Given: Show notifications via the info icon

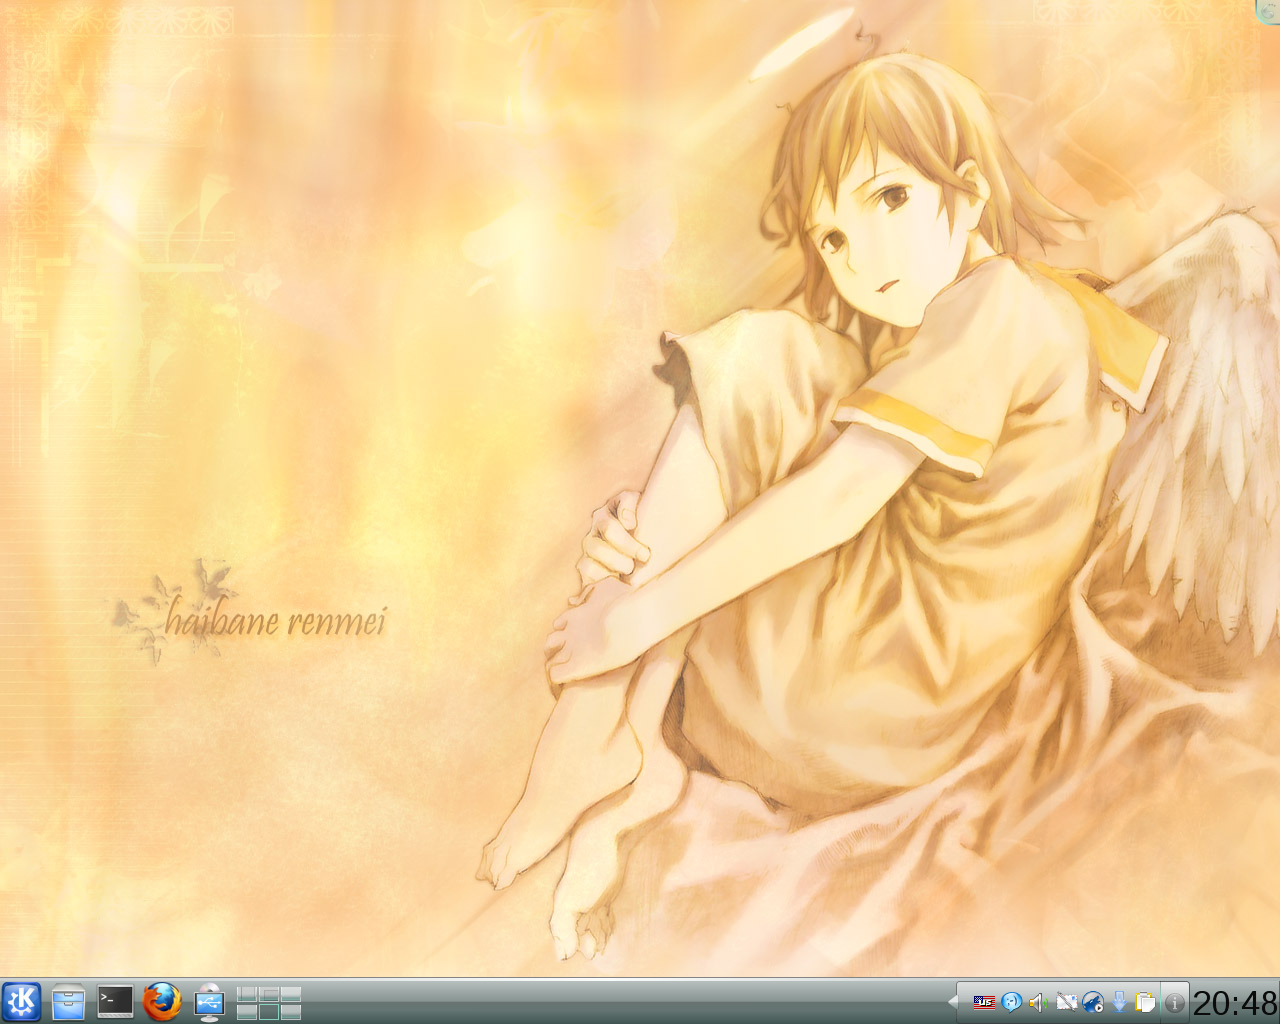Looking at the screenshot, I should coord(1175,1003).
